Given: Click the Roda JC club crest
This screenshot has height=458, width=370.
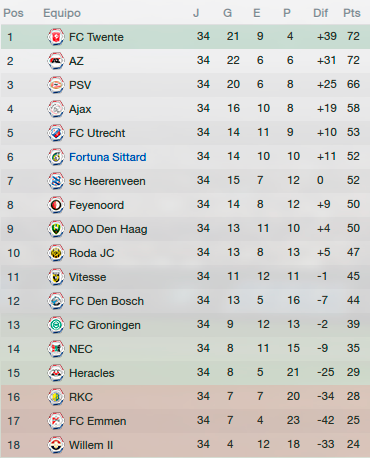Looking at the screenshot, I should tap(56, 253).
